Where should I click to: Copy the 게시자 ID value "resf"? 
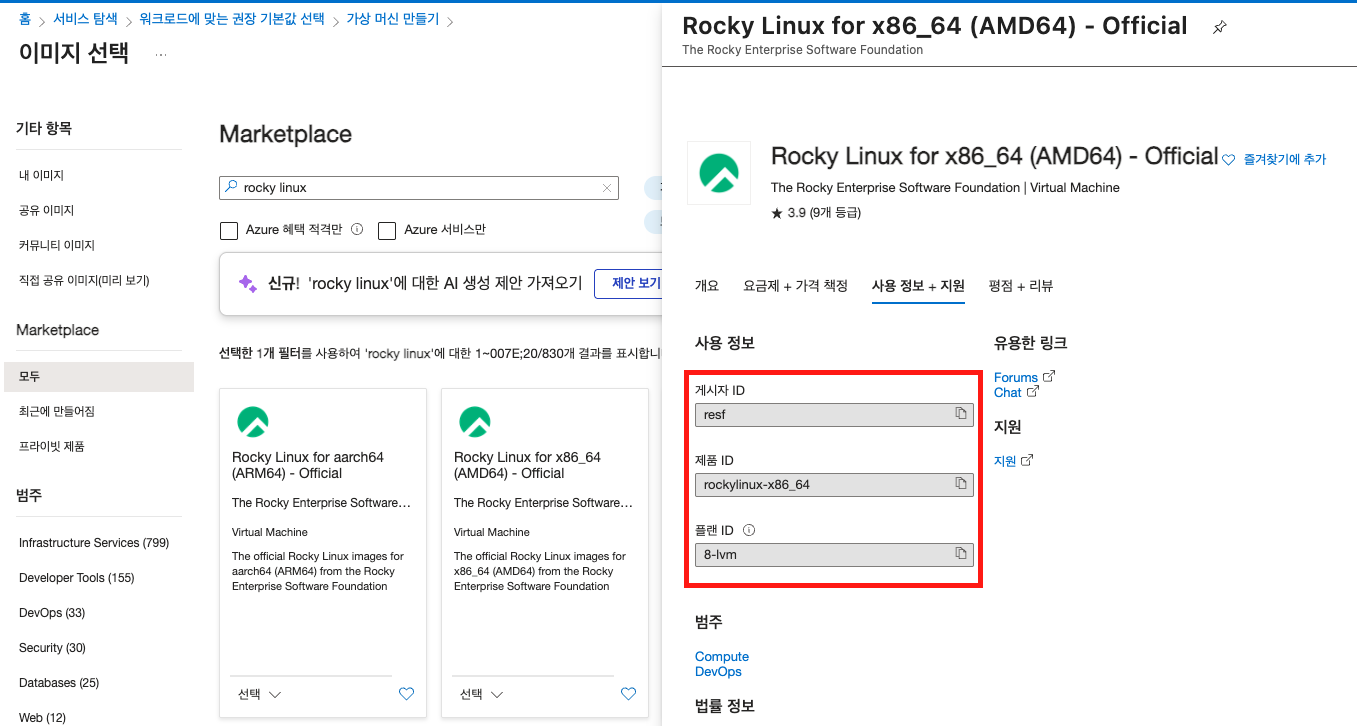(x=963, y=414)
